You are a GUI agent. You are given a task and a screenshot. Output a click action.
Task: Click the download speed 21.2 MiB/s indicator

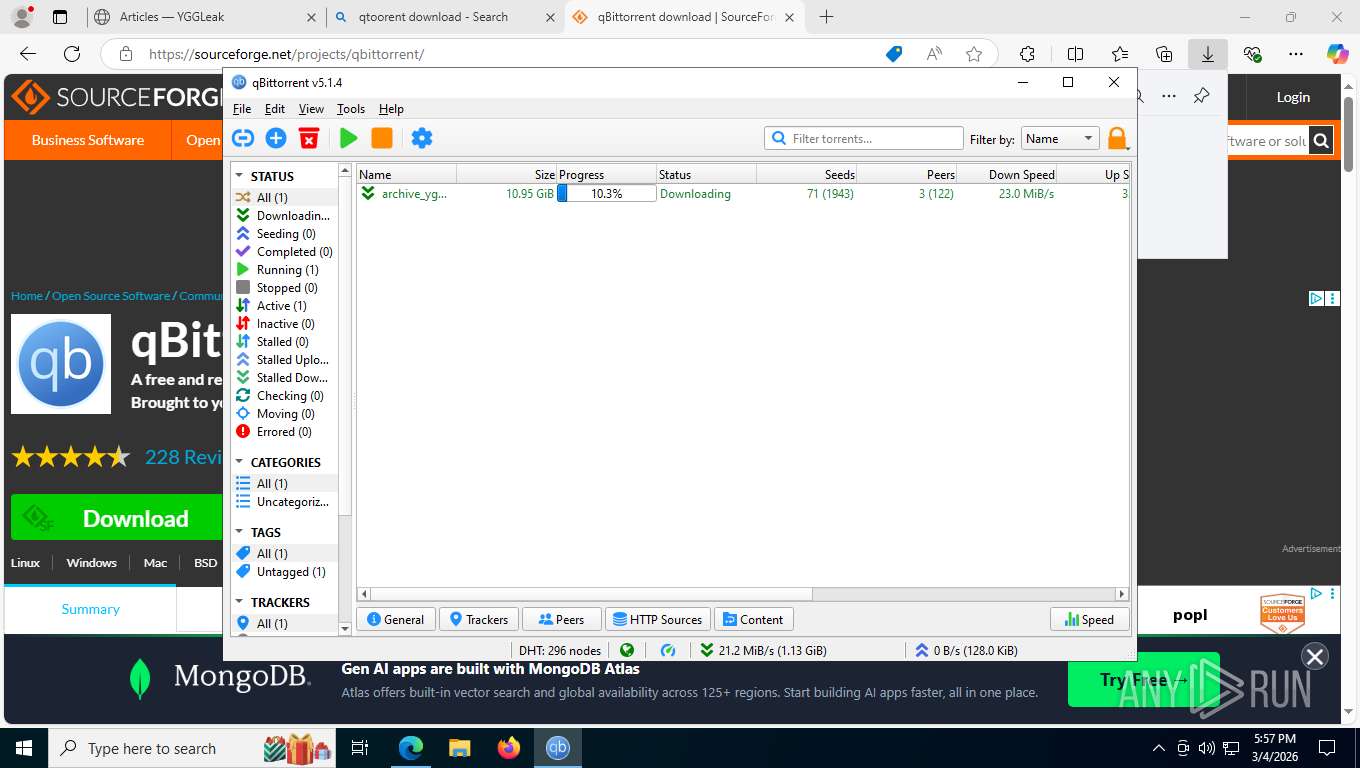[x=763, y=650]
